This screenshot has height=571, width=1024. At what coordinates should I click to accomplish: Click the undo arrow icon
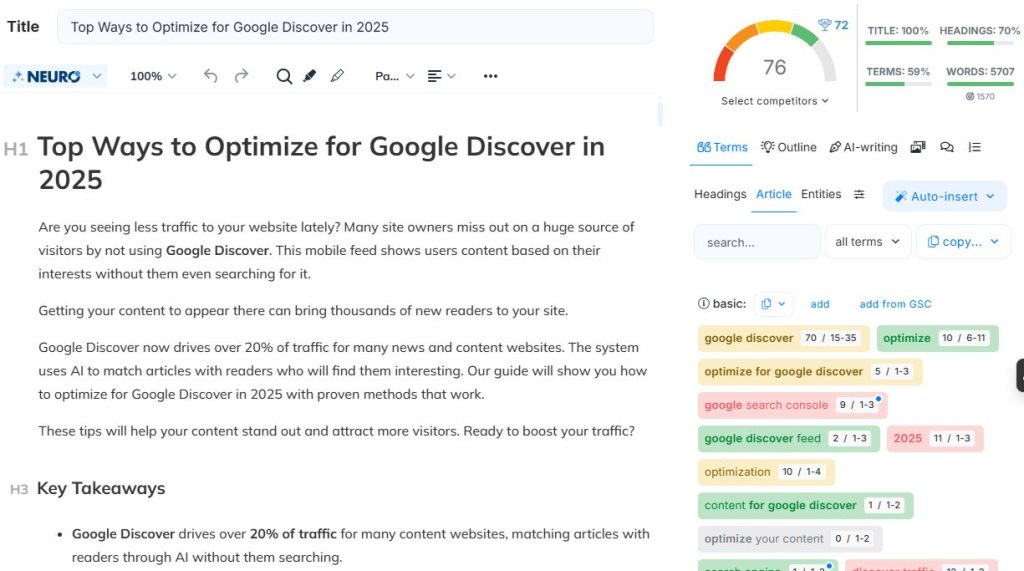pos(210,76)
